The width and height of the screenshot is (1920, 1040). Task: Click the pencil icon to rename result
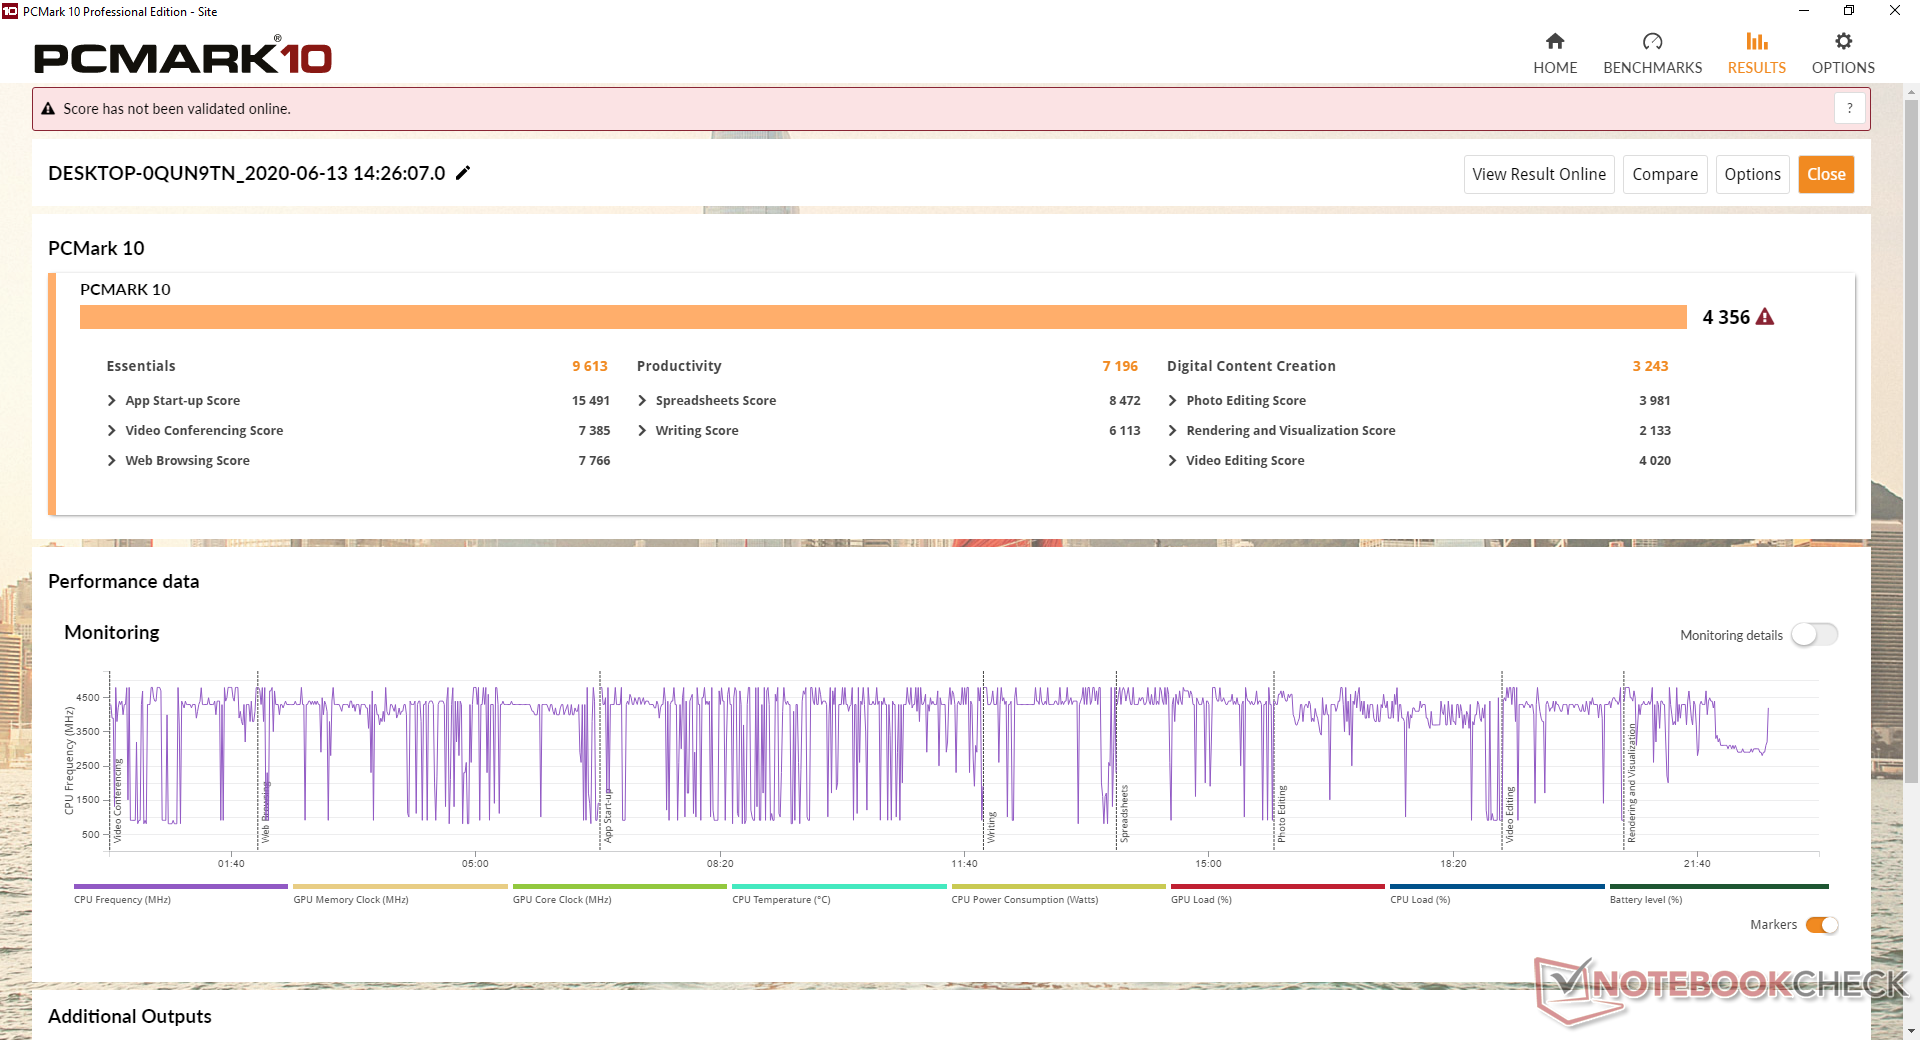pyautogui.click(x=463, y=173)
